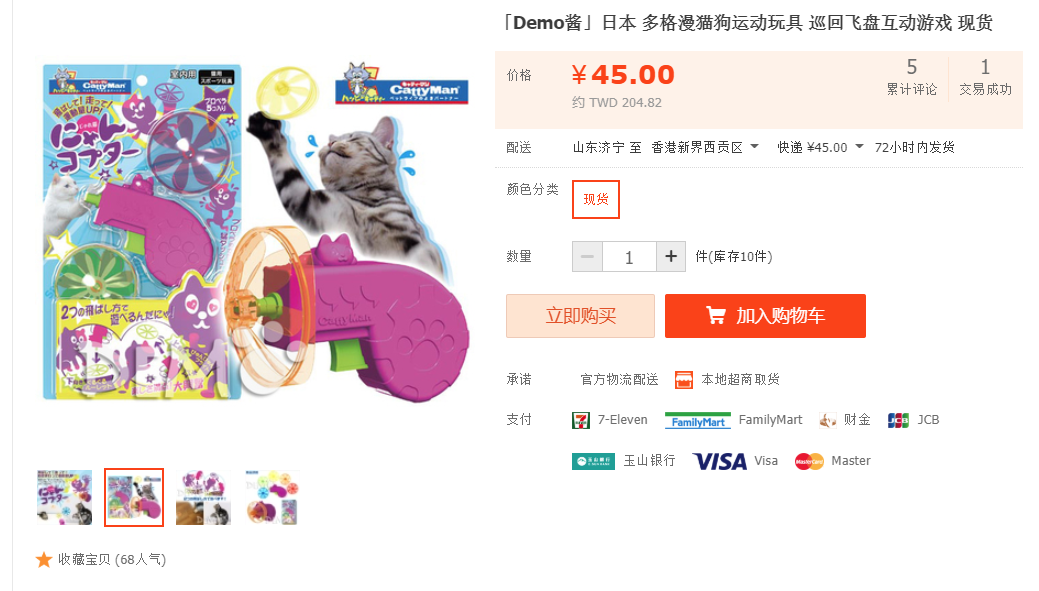Click the 本地超商取货 store icon
The height and width of the screenshot is (591, 1039).
[683, 380]
